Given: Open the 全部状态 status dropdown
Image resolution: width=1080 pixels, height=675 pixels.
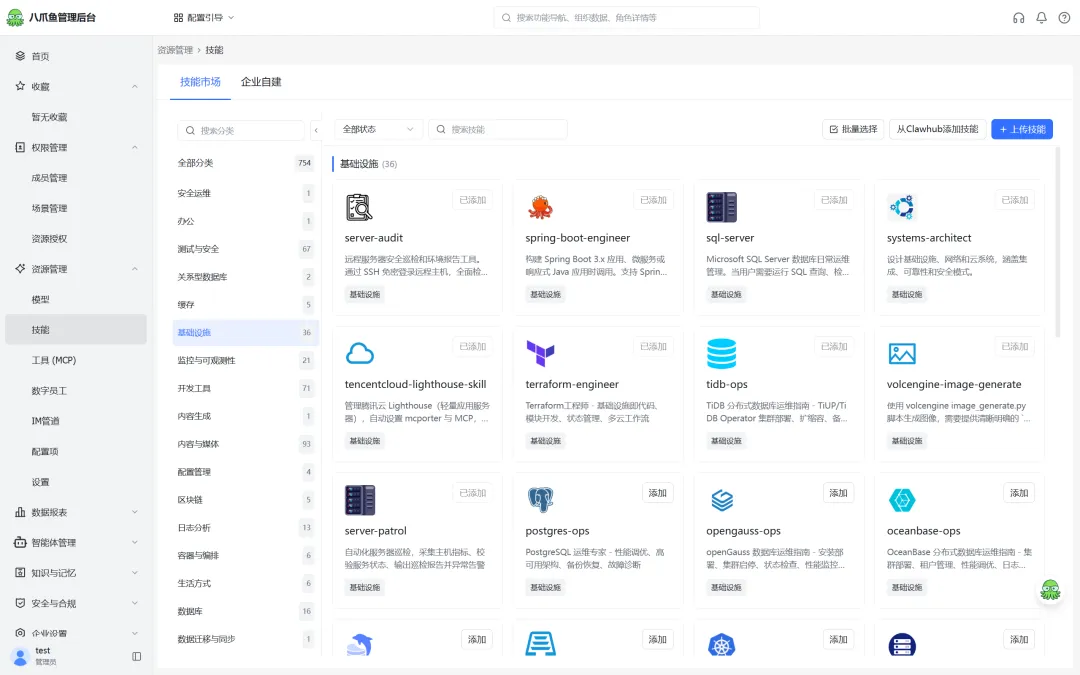Looking at the screenshot, I should (377, 129).
